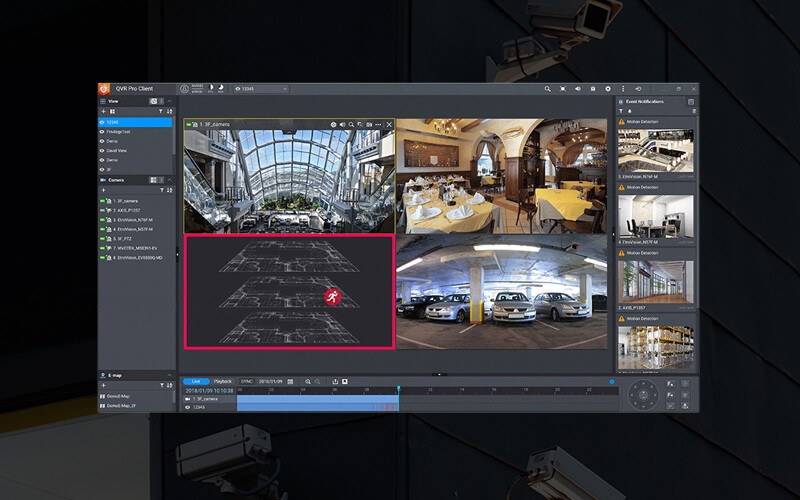Click the blue playhead marker on timeline
This screenshot has height=500, width=800.
[x=398, y=388]
